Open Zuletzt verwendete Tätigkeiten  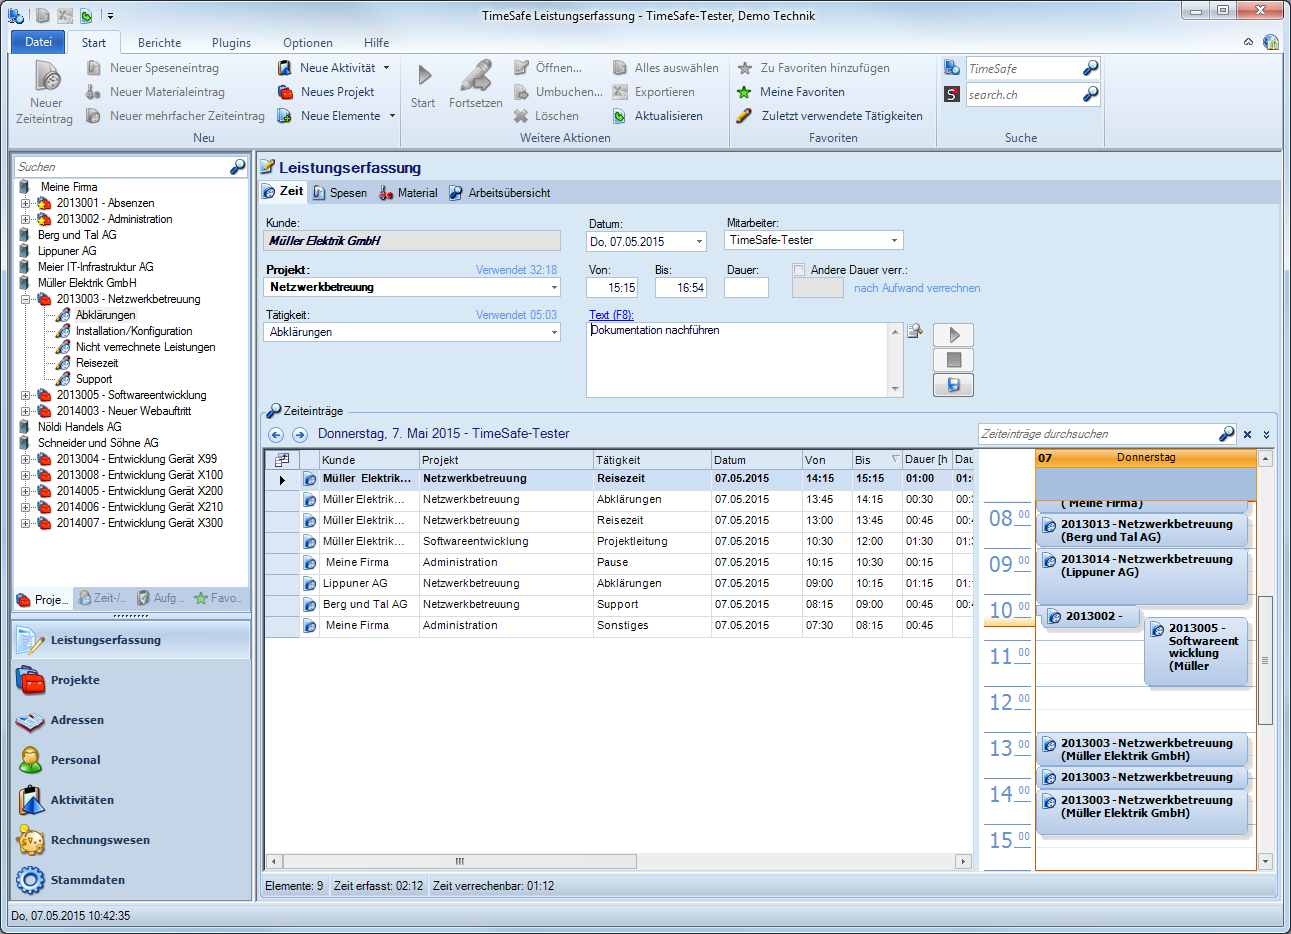(x=830, y=116)
